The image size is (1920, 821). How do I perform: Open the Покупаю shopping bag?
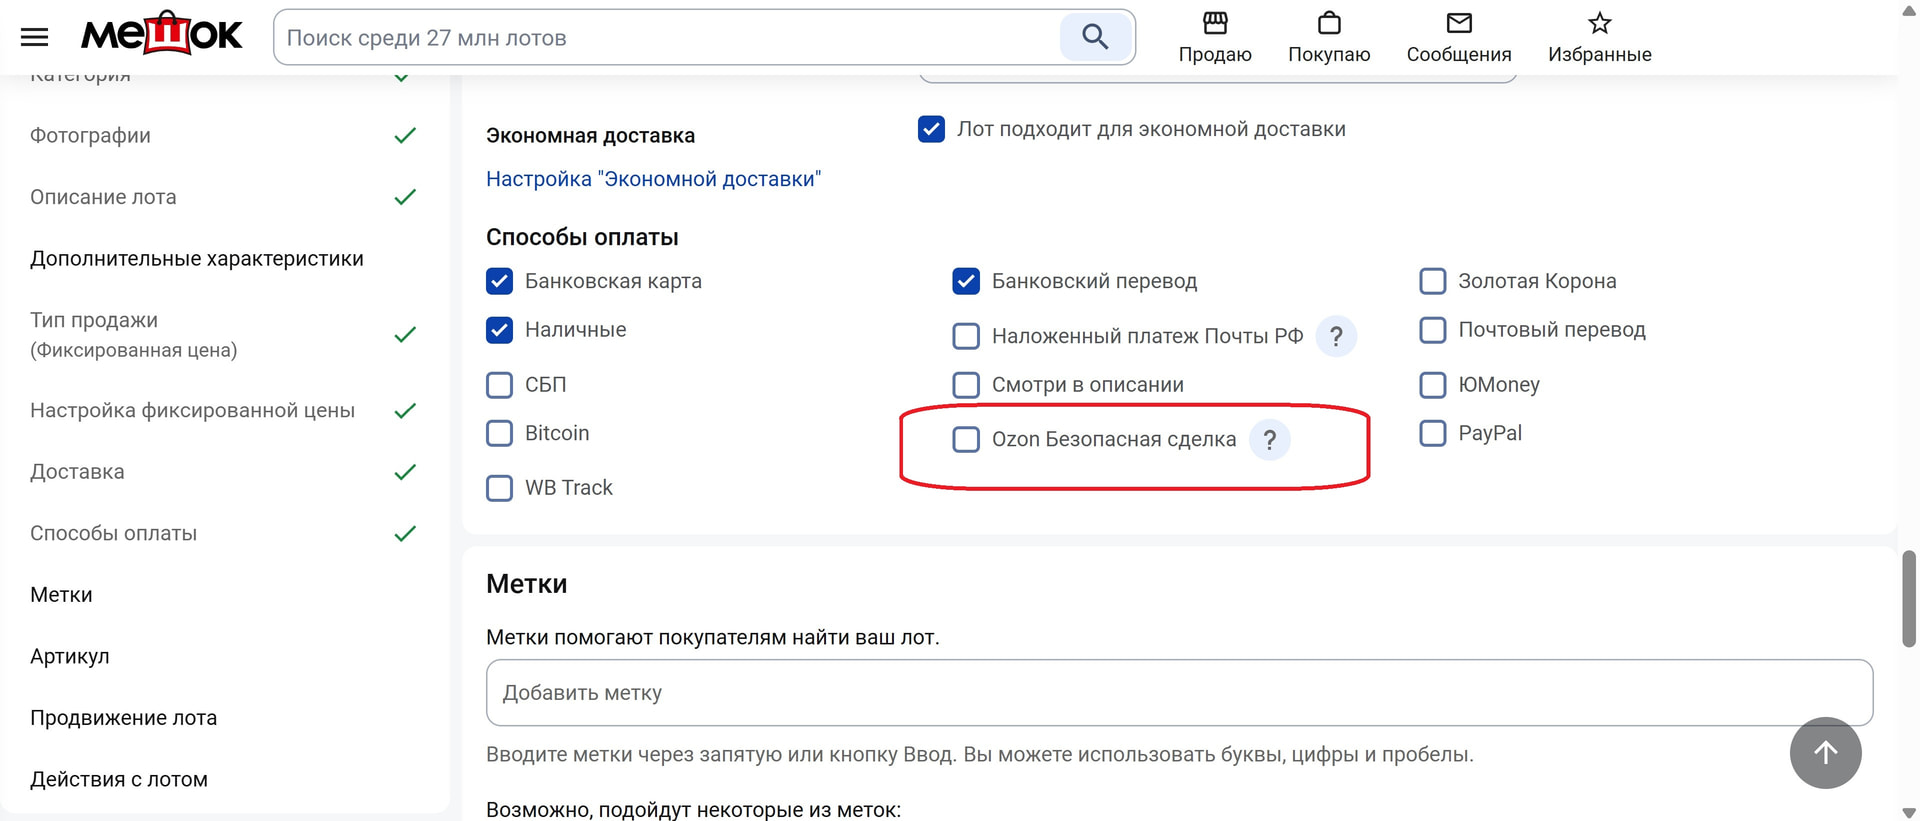coord(1328,23)
